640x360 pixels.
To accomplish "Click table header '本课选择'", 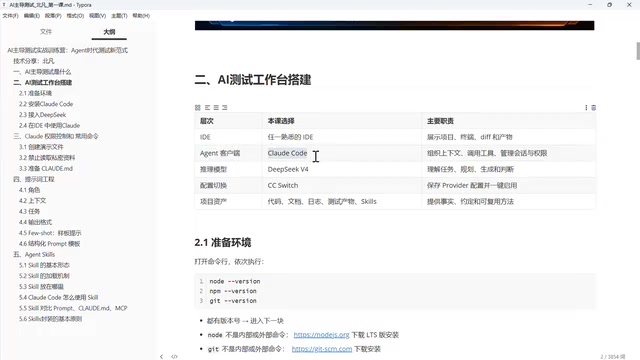I will tap(281, 121).
